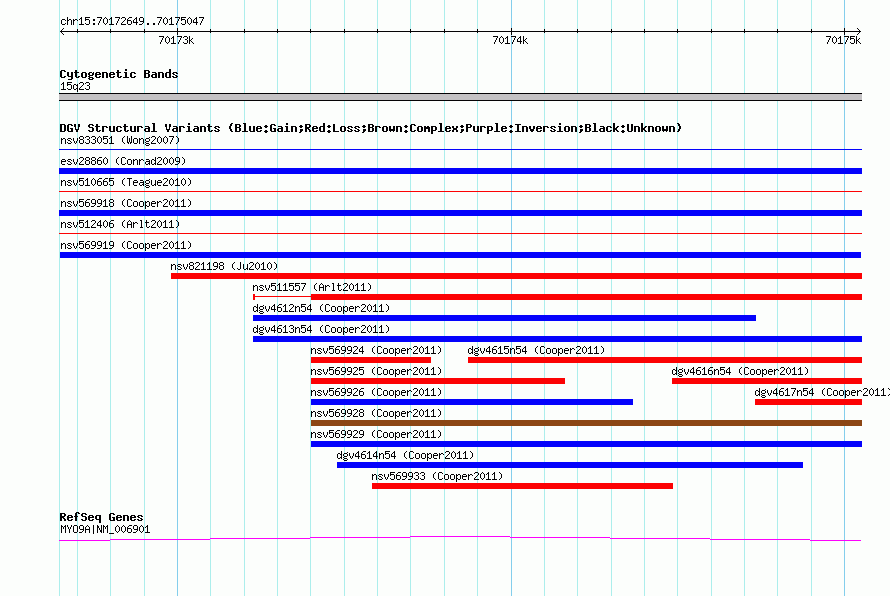Select the esv28860 (Conrad2009) blue gain bar
The width and height of the screenshot is (890, 596).
point(460,171)
